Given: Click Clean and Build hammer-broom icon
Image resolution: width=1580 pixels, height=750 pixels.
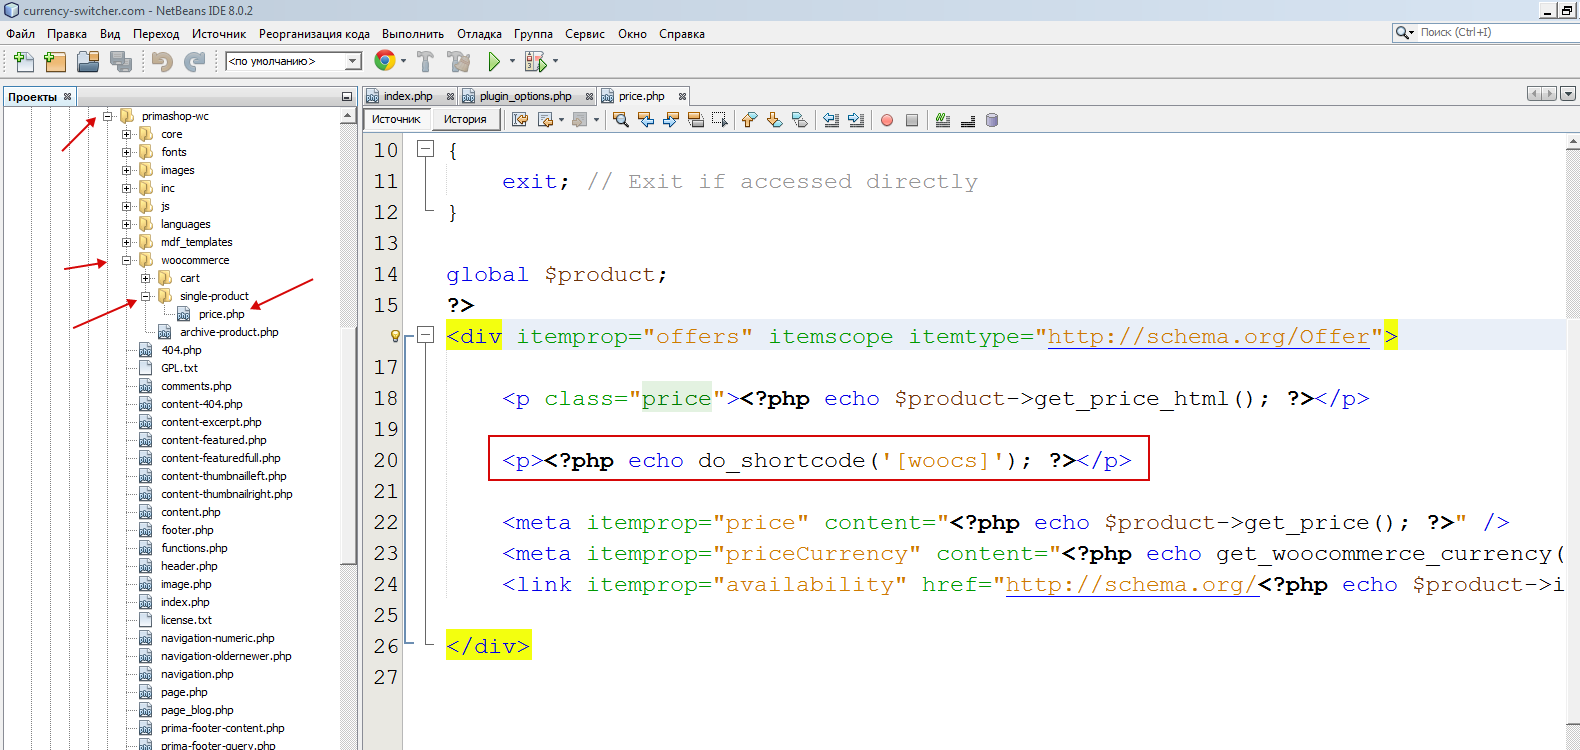Looking at the screenshot, I should coord(459,61).
